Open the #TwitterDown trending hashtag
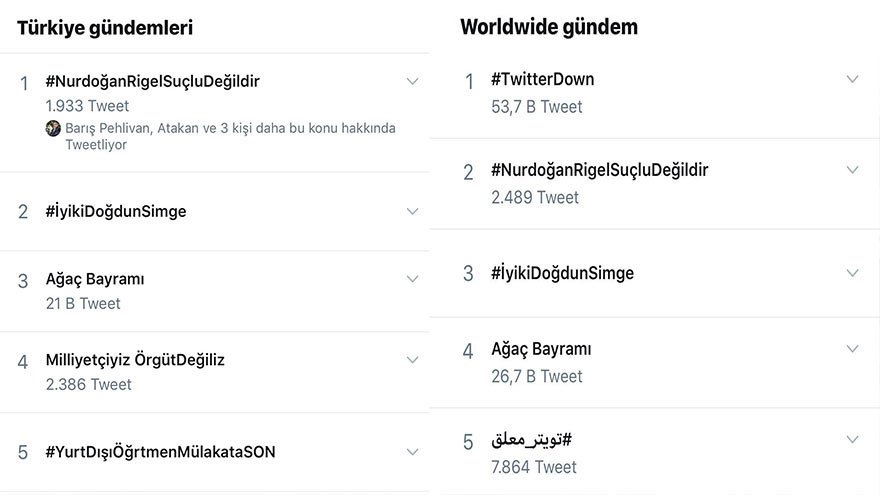 [x=542, y=79]
